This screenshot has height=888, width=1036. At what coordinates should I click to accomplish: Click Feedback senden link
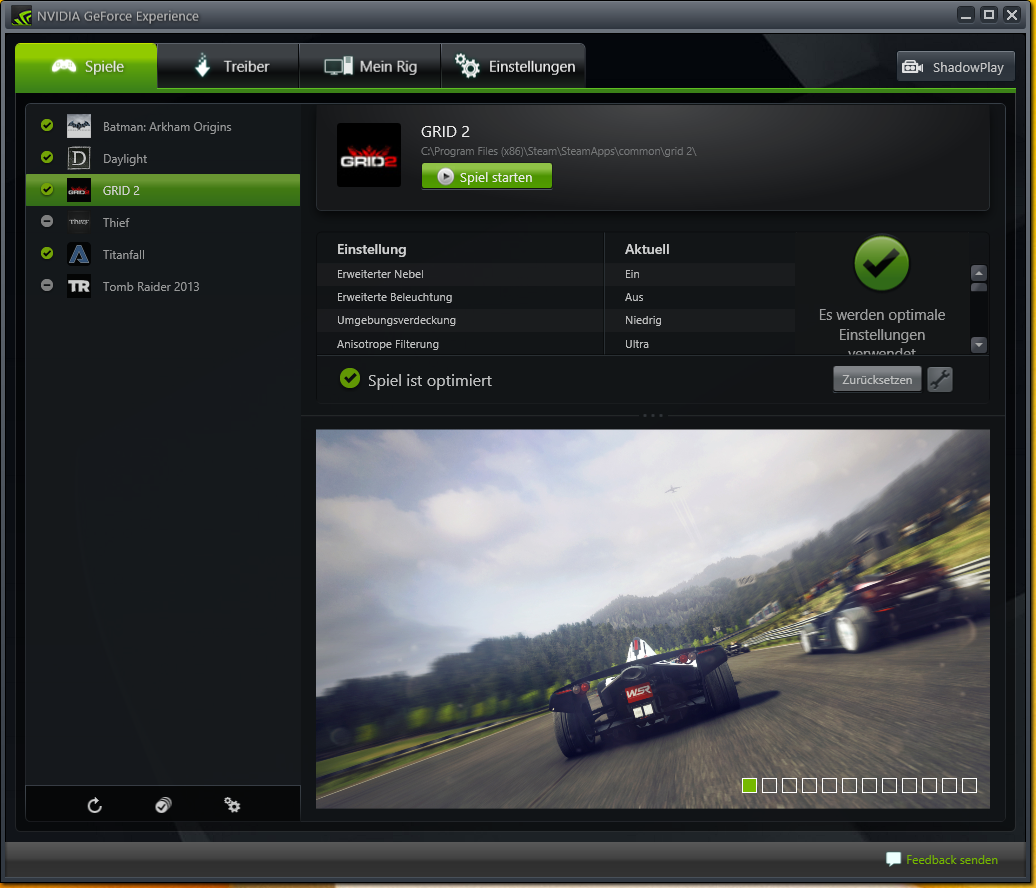click(x=951, y=860)
